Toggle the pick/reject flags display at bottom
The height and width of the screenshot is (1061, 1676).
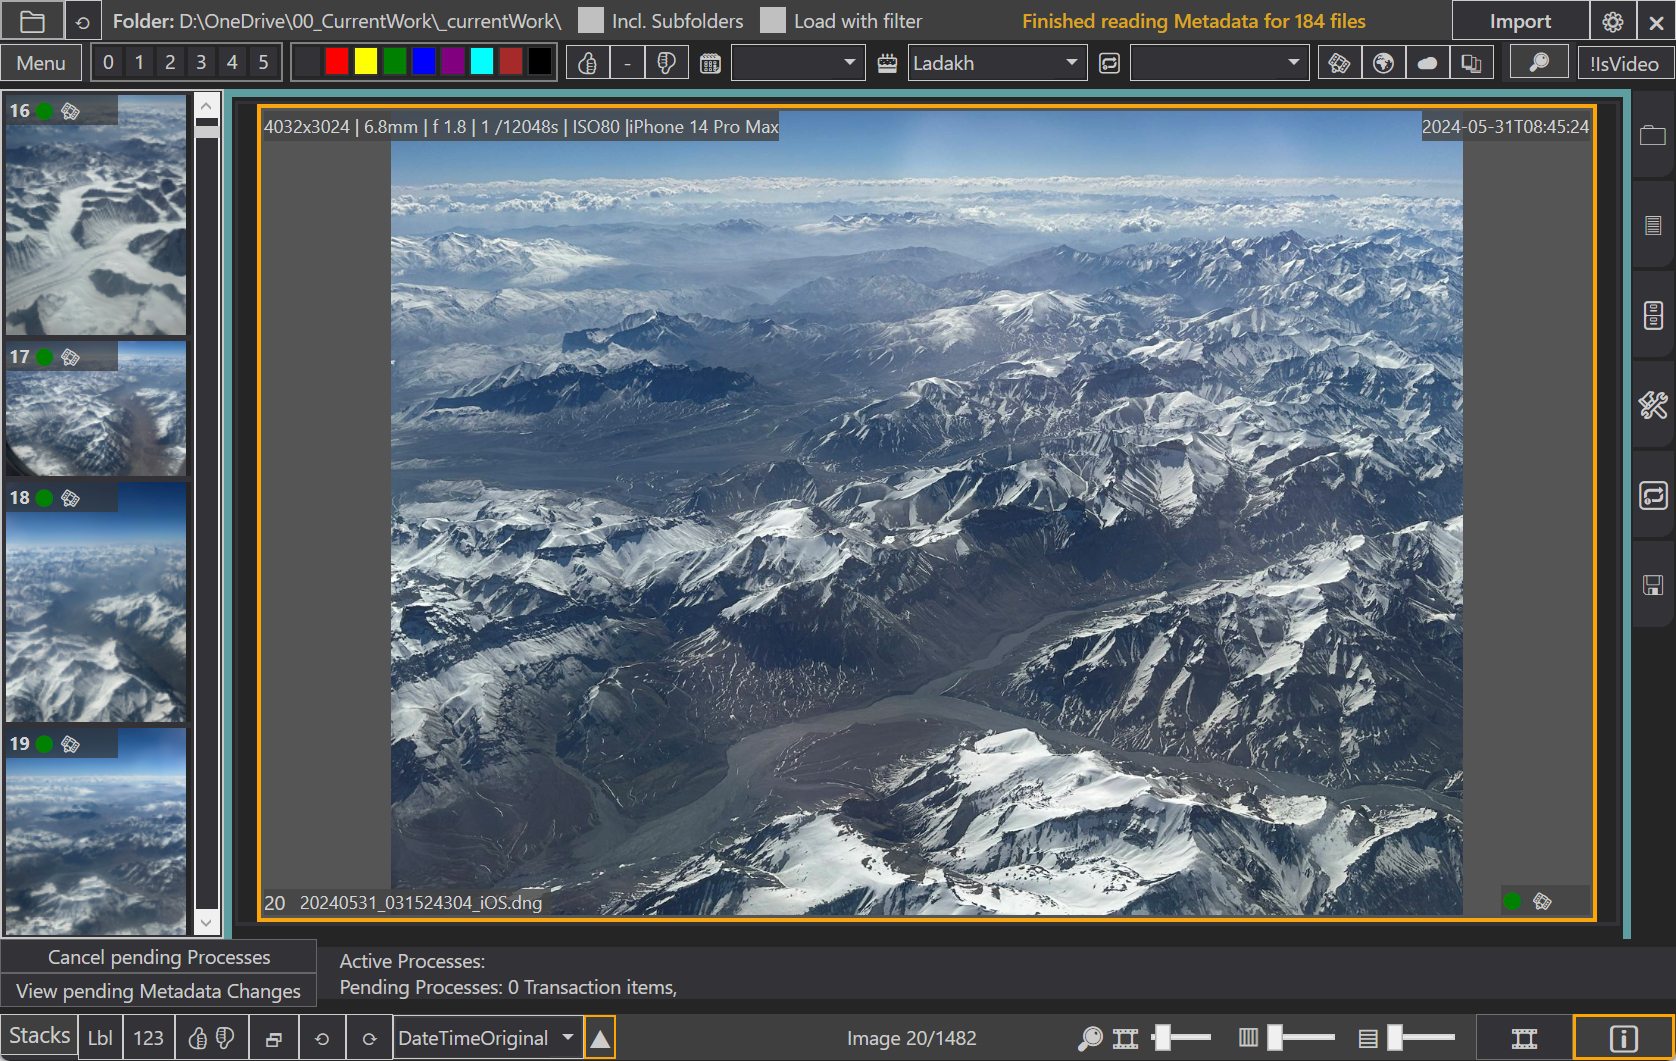click(211, 1038)
